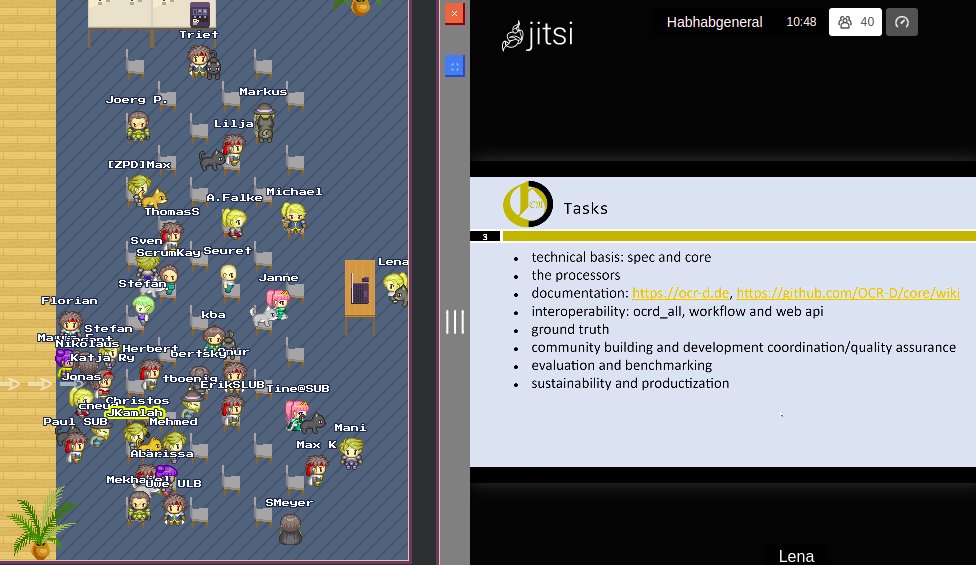
Task: Open the participants list showing 40
Action: [x=855, y=22]
